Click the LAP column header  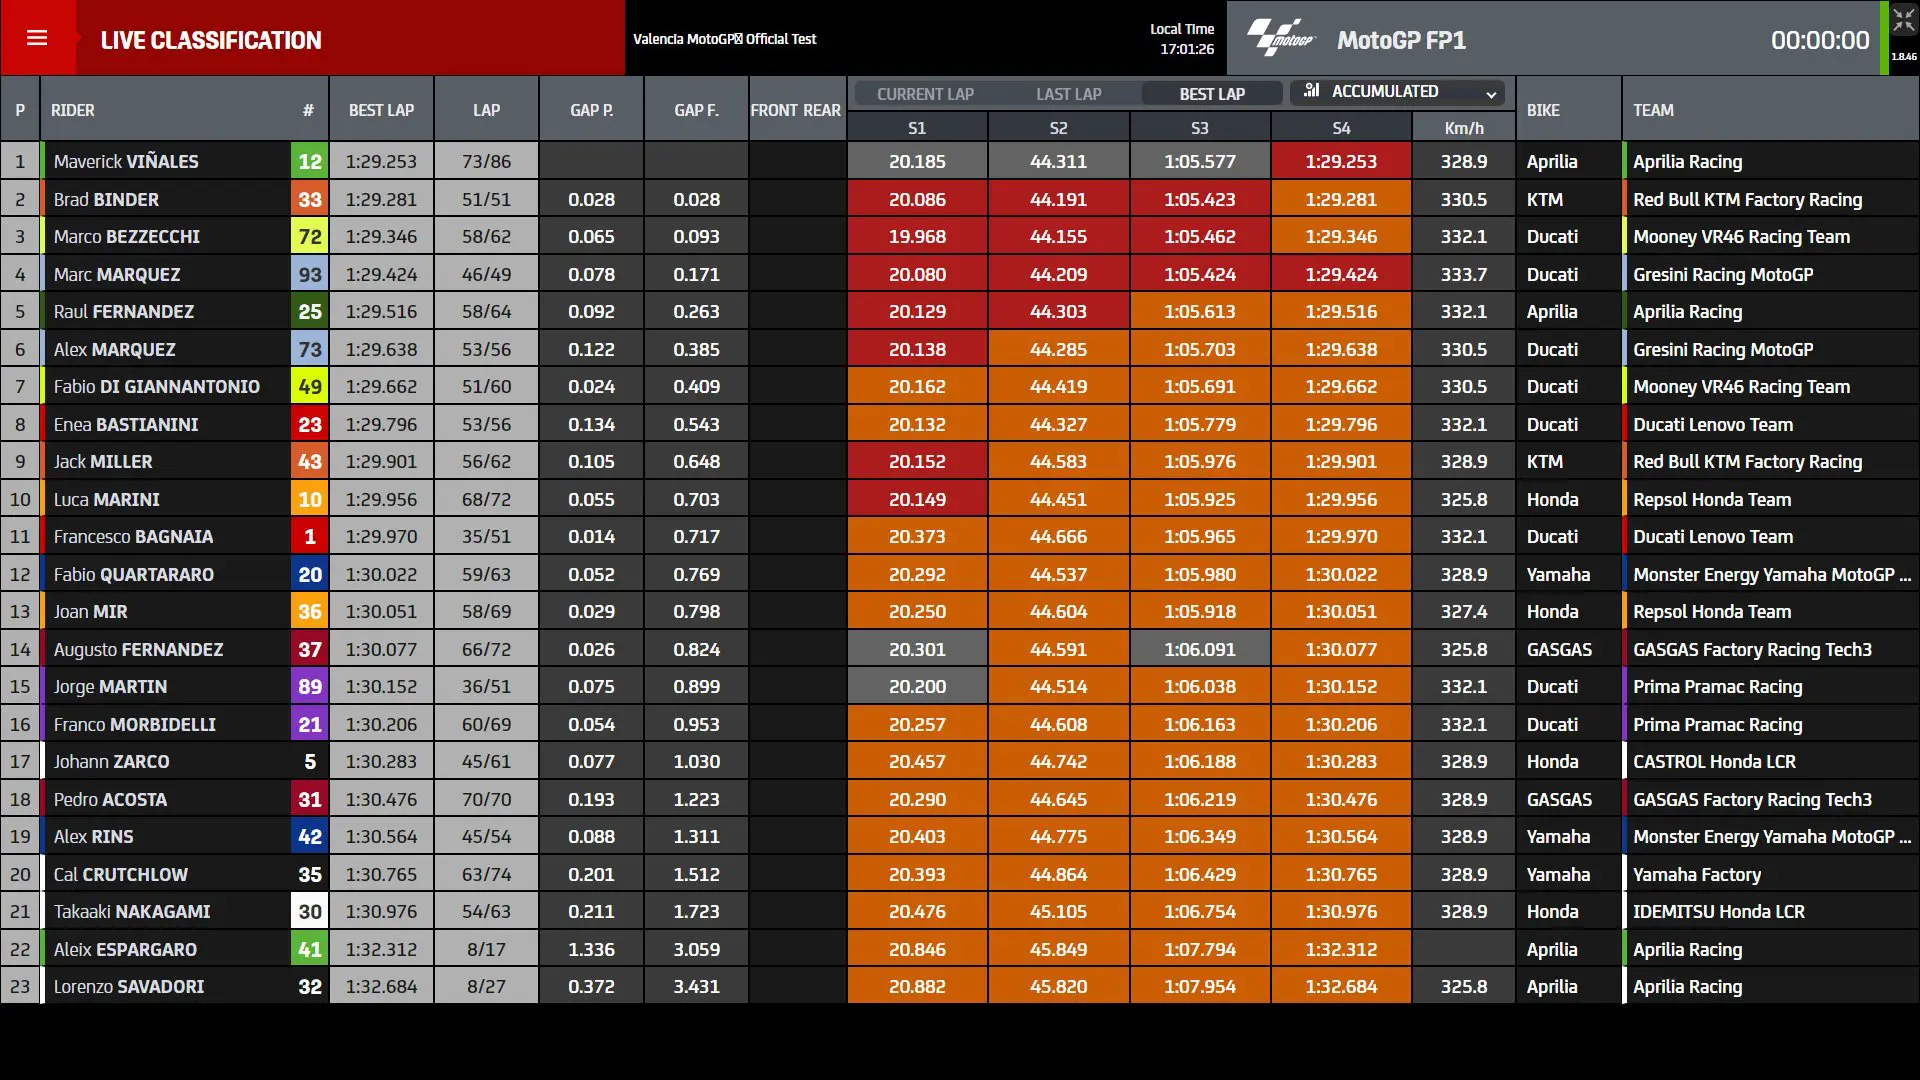[486, 110]
